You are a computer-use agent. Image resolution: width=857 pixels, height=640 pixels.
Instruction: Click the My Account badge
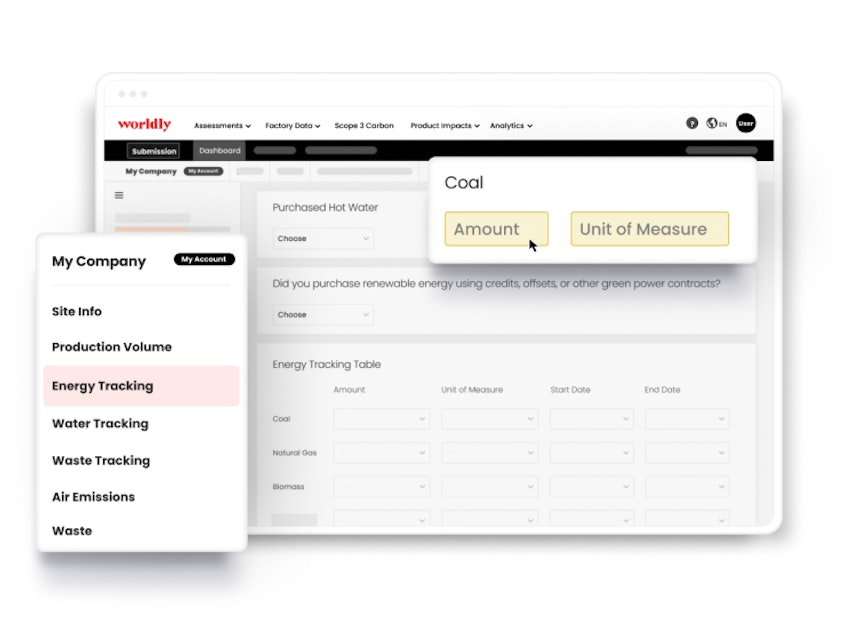coord(204,259)
